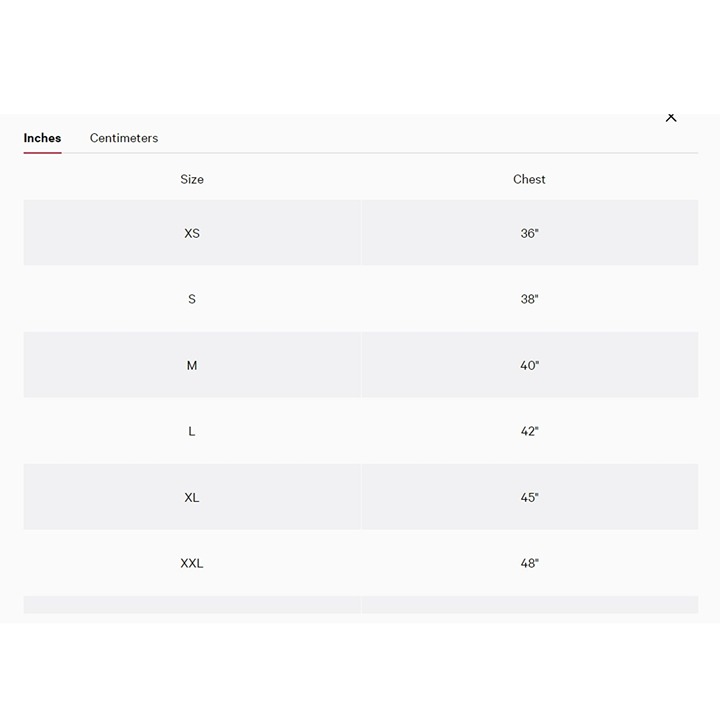
Task: Select the XL size cell
Action: (192, 497)
